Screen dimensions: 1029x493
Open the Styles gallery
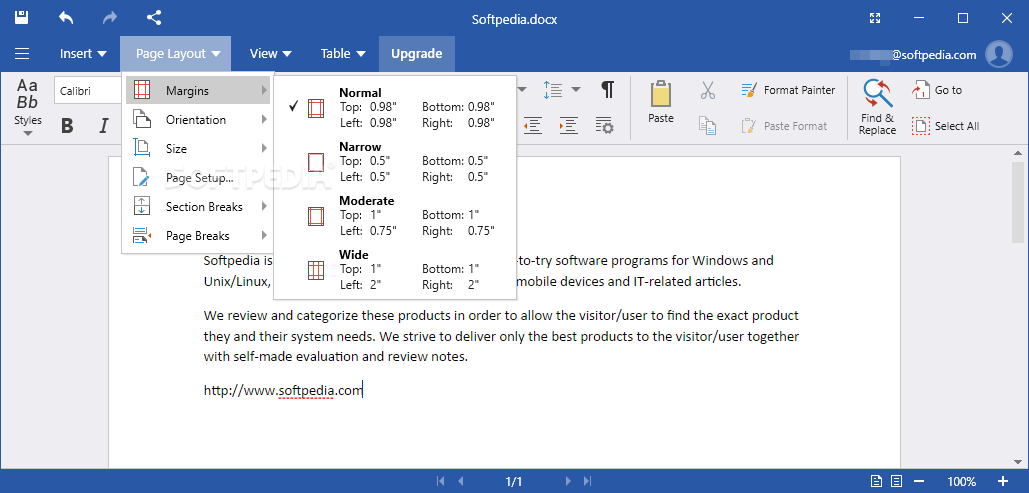[x=28, y=107]
